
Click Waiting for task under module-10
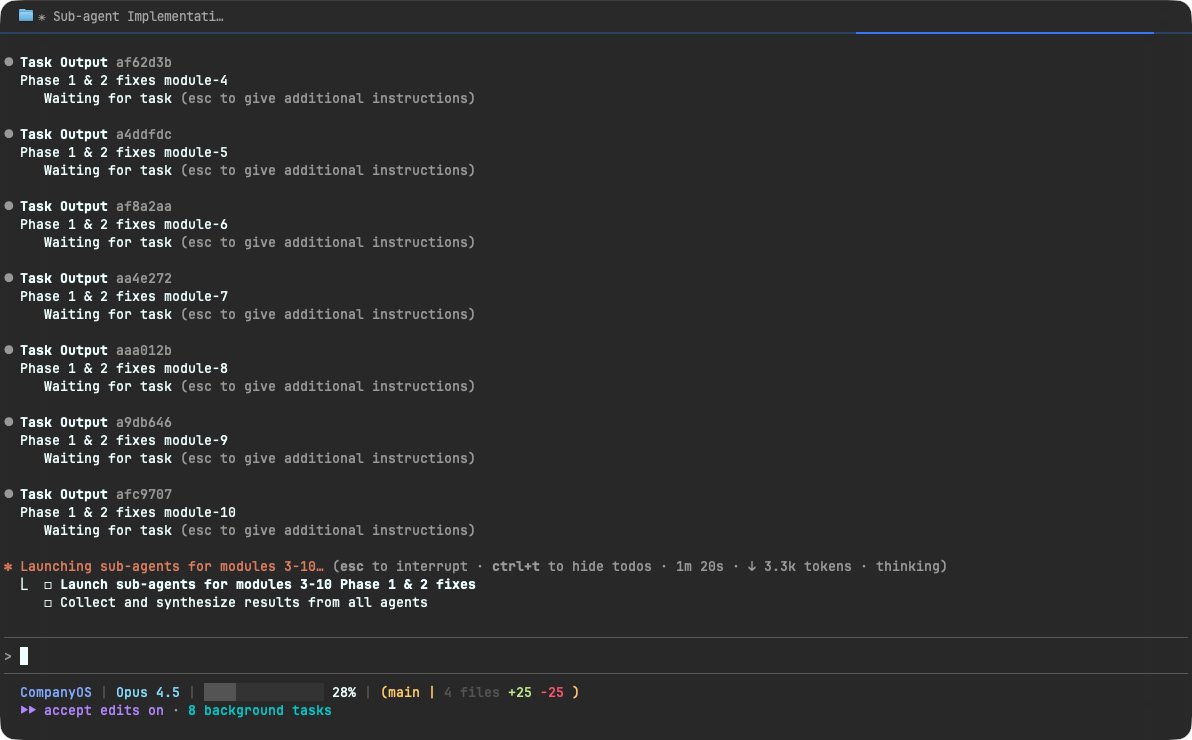(x=107, y=530)
